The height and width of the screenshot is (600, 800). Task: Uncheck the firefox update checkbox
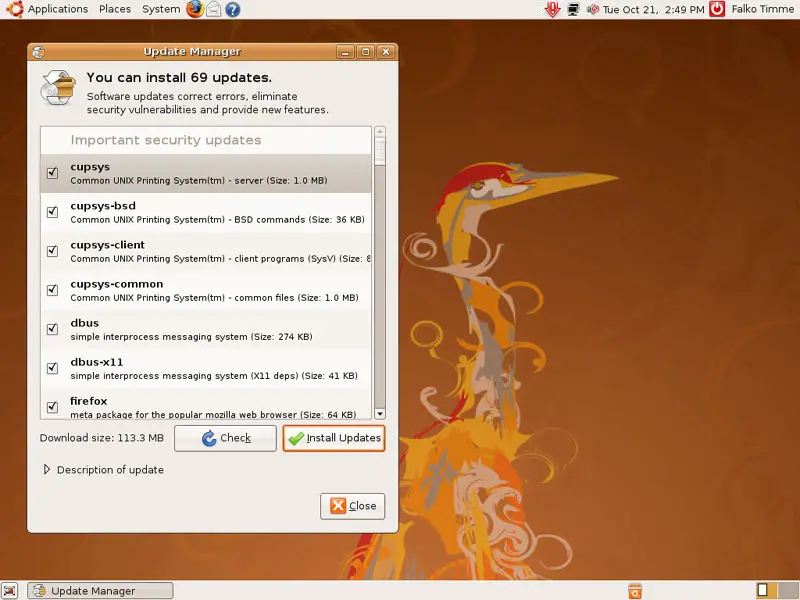[53, 407]
